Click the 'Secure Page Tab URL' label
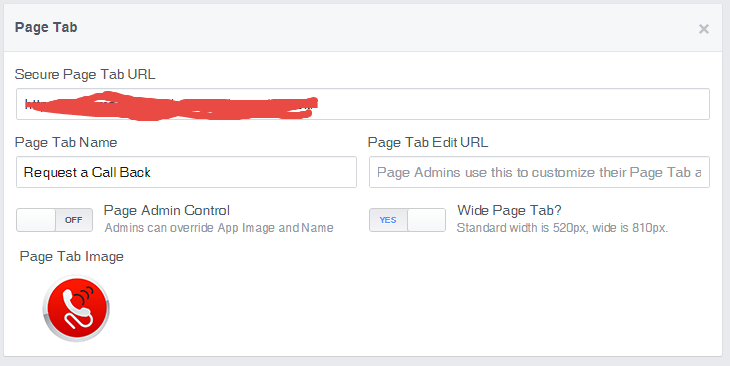This screenshot has width=730, height=366. (x=85, y=75)
